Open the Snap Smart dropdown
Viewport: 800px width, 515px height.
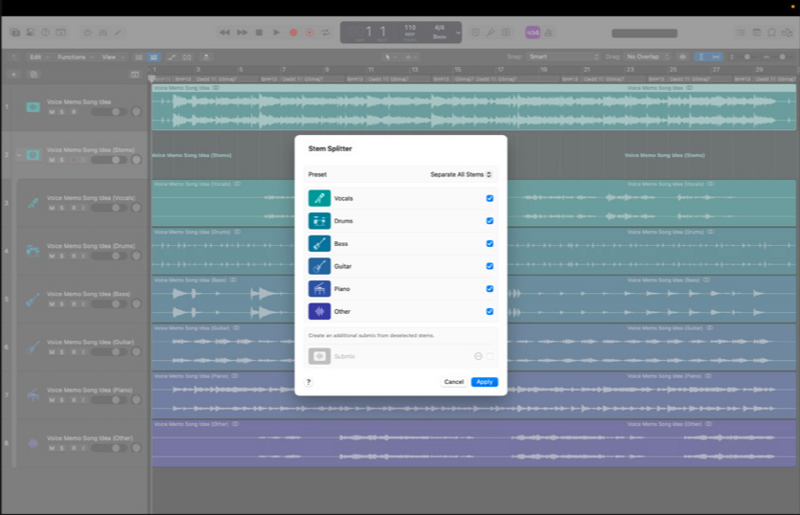pyautogui.click(x=563, y=57)
